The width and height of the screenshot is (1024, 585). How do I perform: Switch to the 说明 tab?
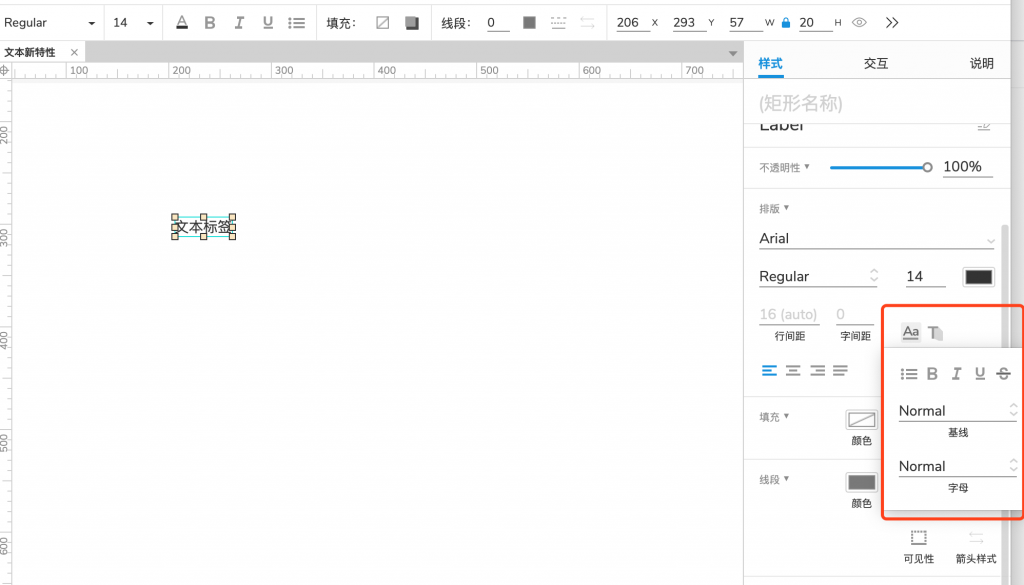click(x=981, y=64)
